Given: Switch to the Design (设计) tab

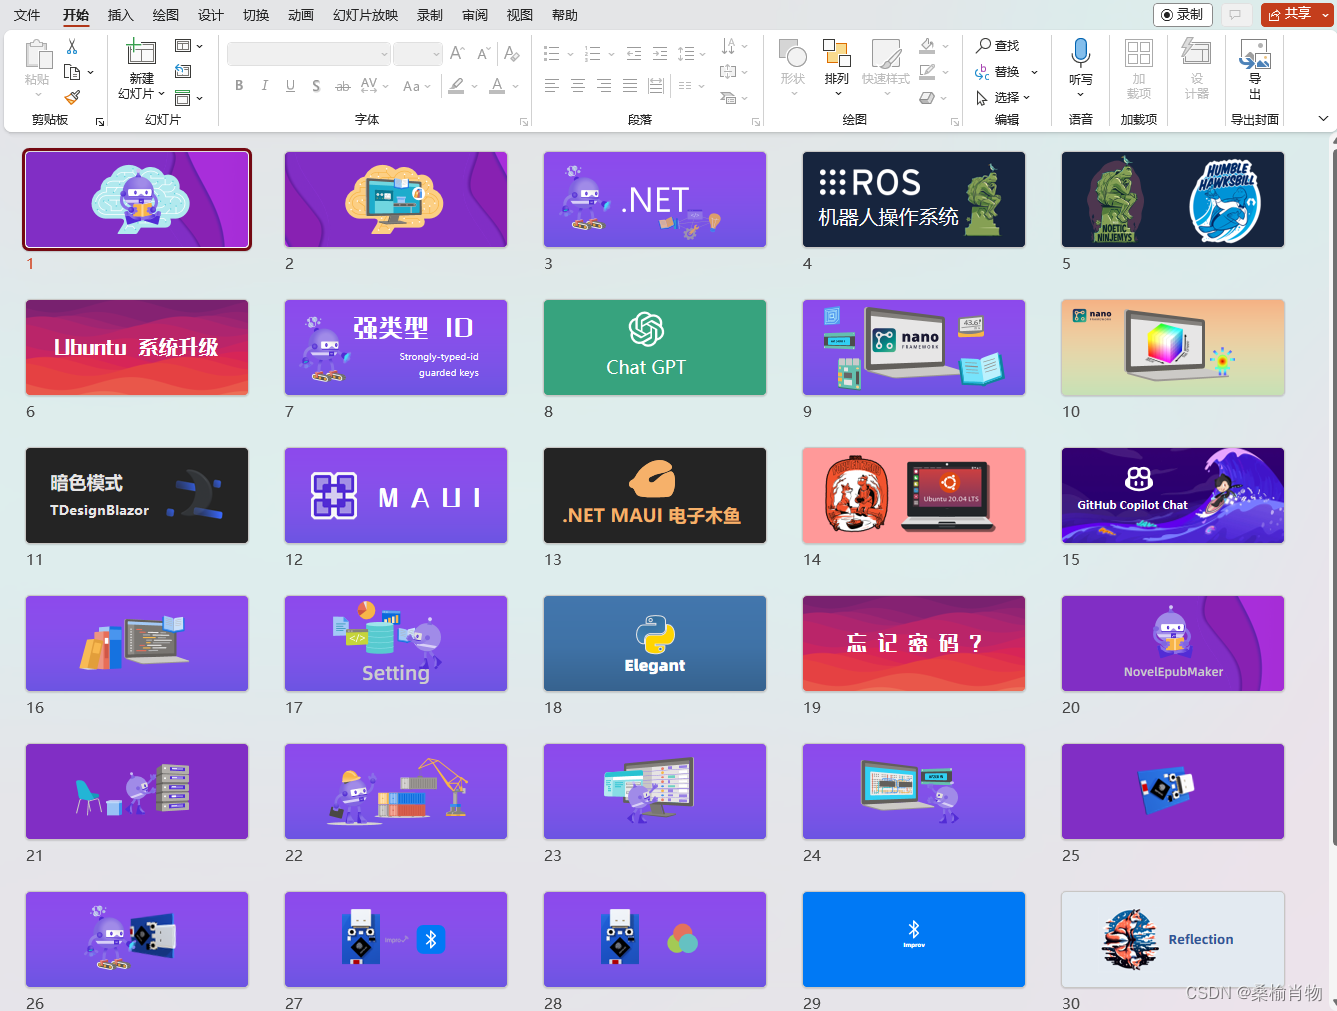Looking at the screenshot, I should pos(210,15).
